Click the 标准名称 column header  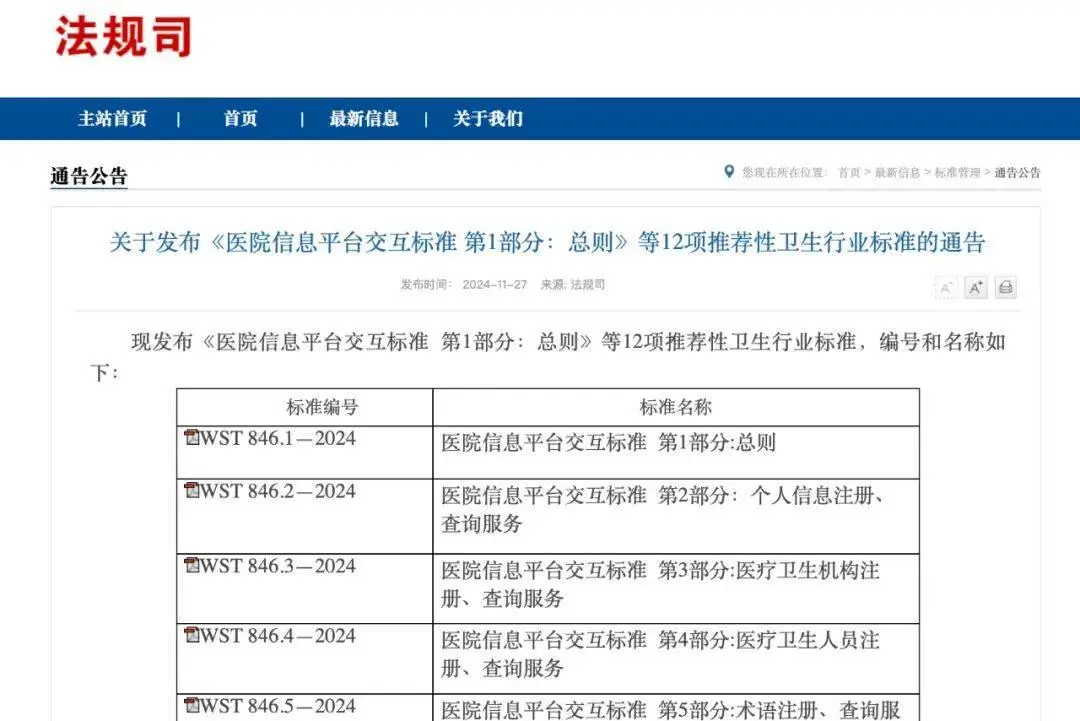[x=676, y=407]
